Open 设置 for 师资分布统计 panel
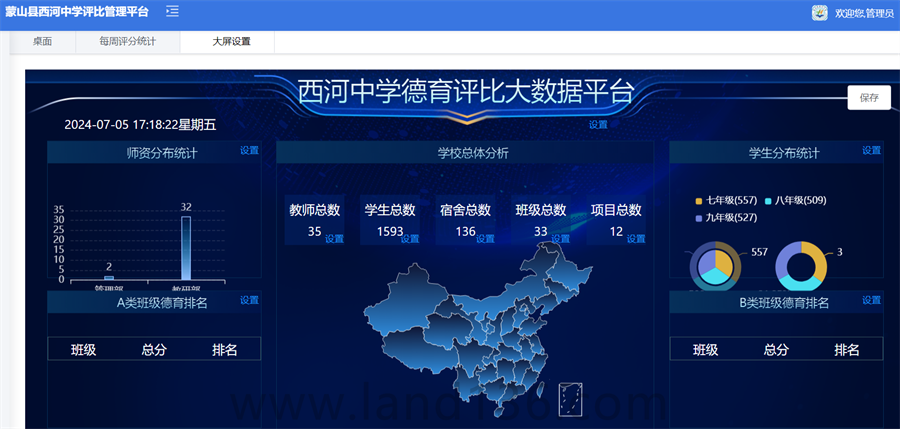 (249, 151)
